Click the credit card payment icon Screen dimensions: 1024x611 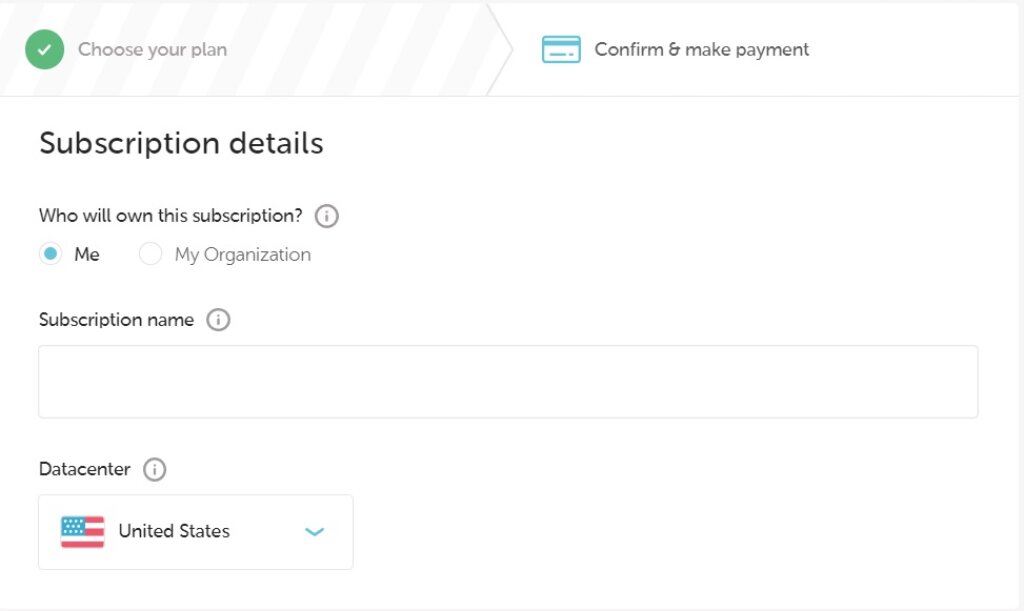click(561, 50)
